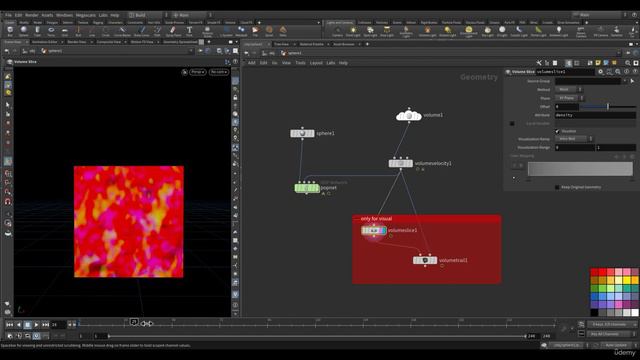Click the current frame number field
640x360 pixels.
click(58, 325)
